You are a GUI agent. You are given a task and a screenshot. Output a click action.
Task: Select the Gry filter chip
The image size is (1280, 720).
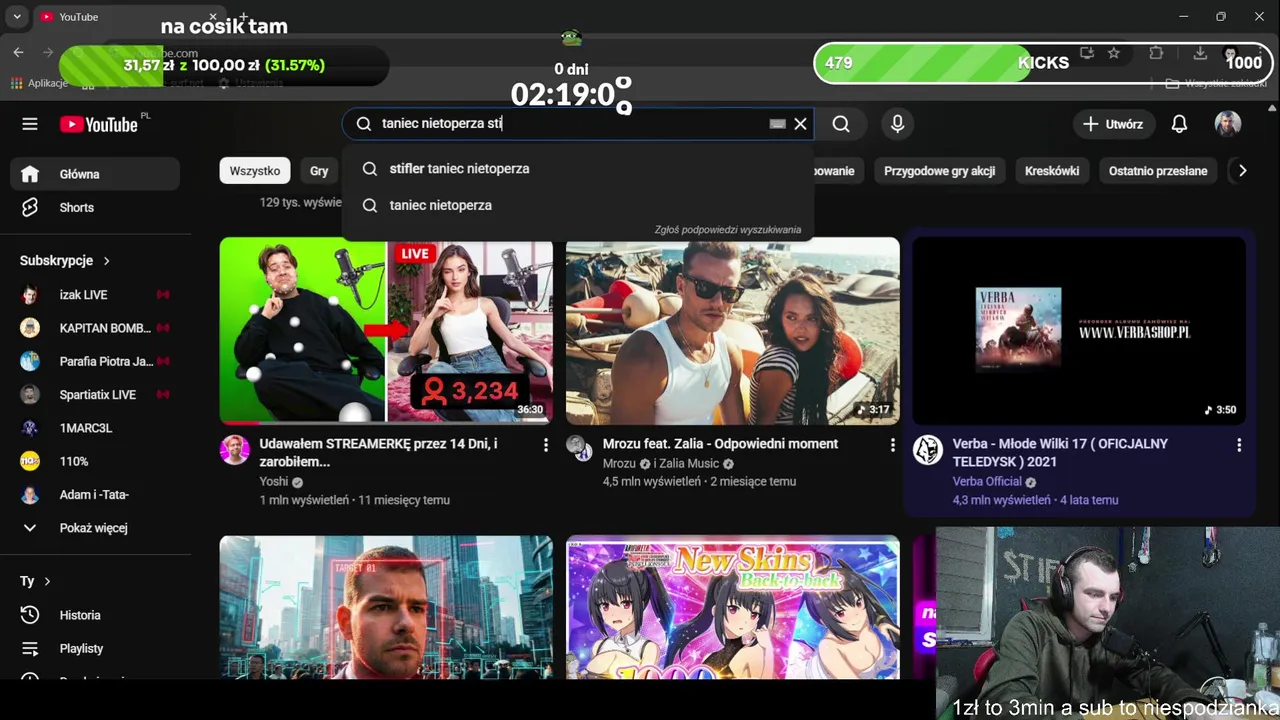pos(319,171)
